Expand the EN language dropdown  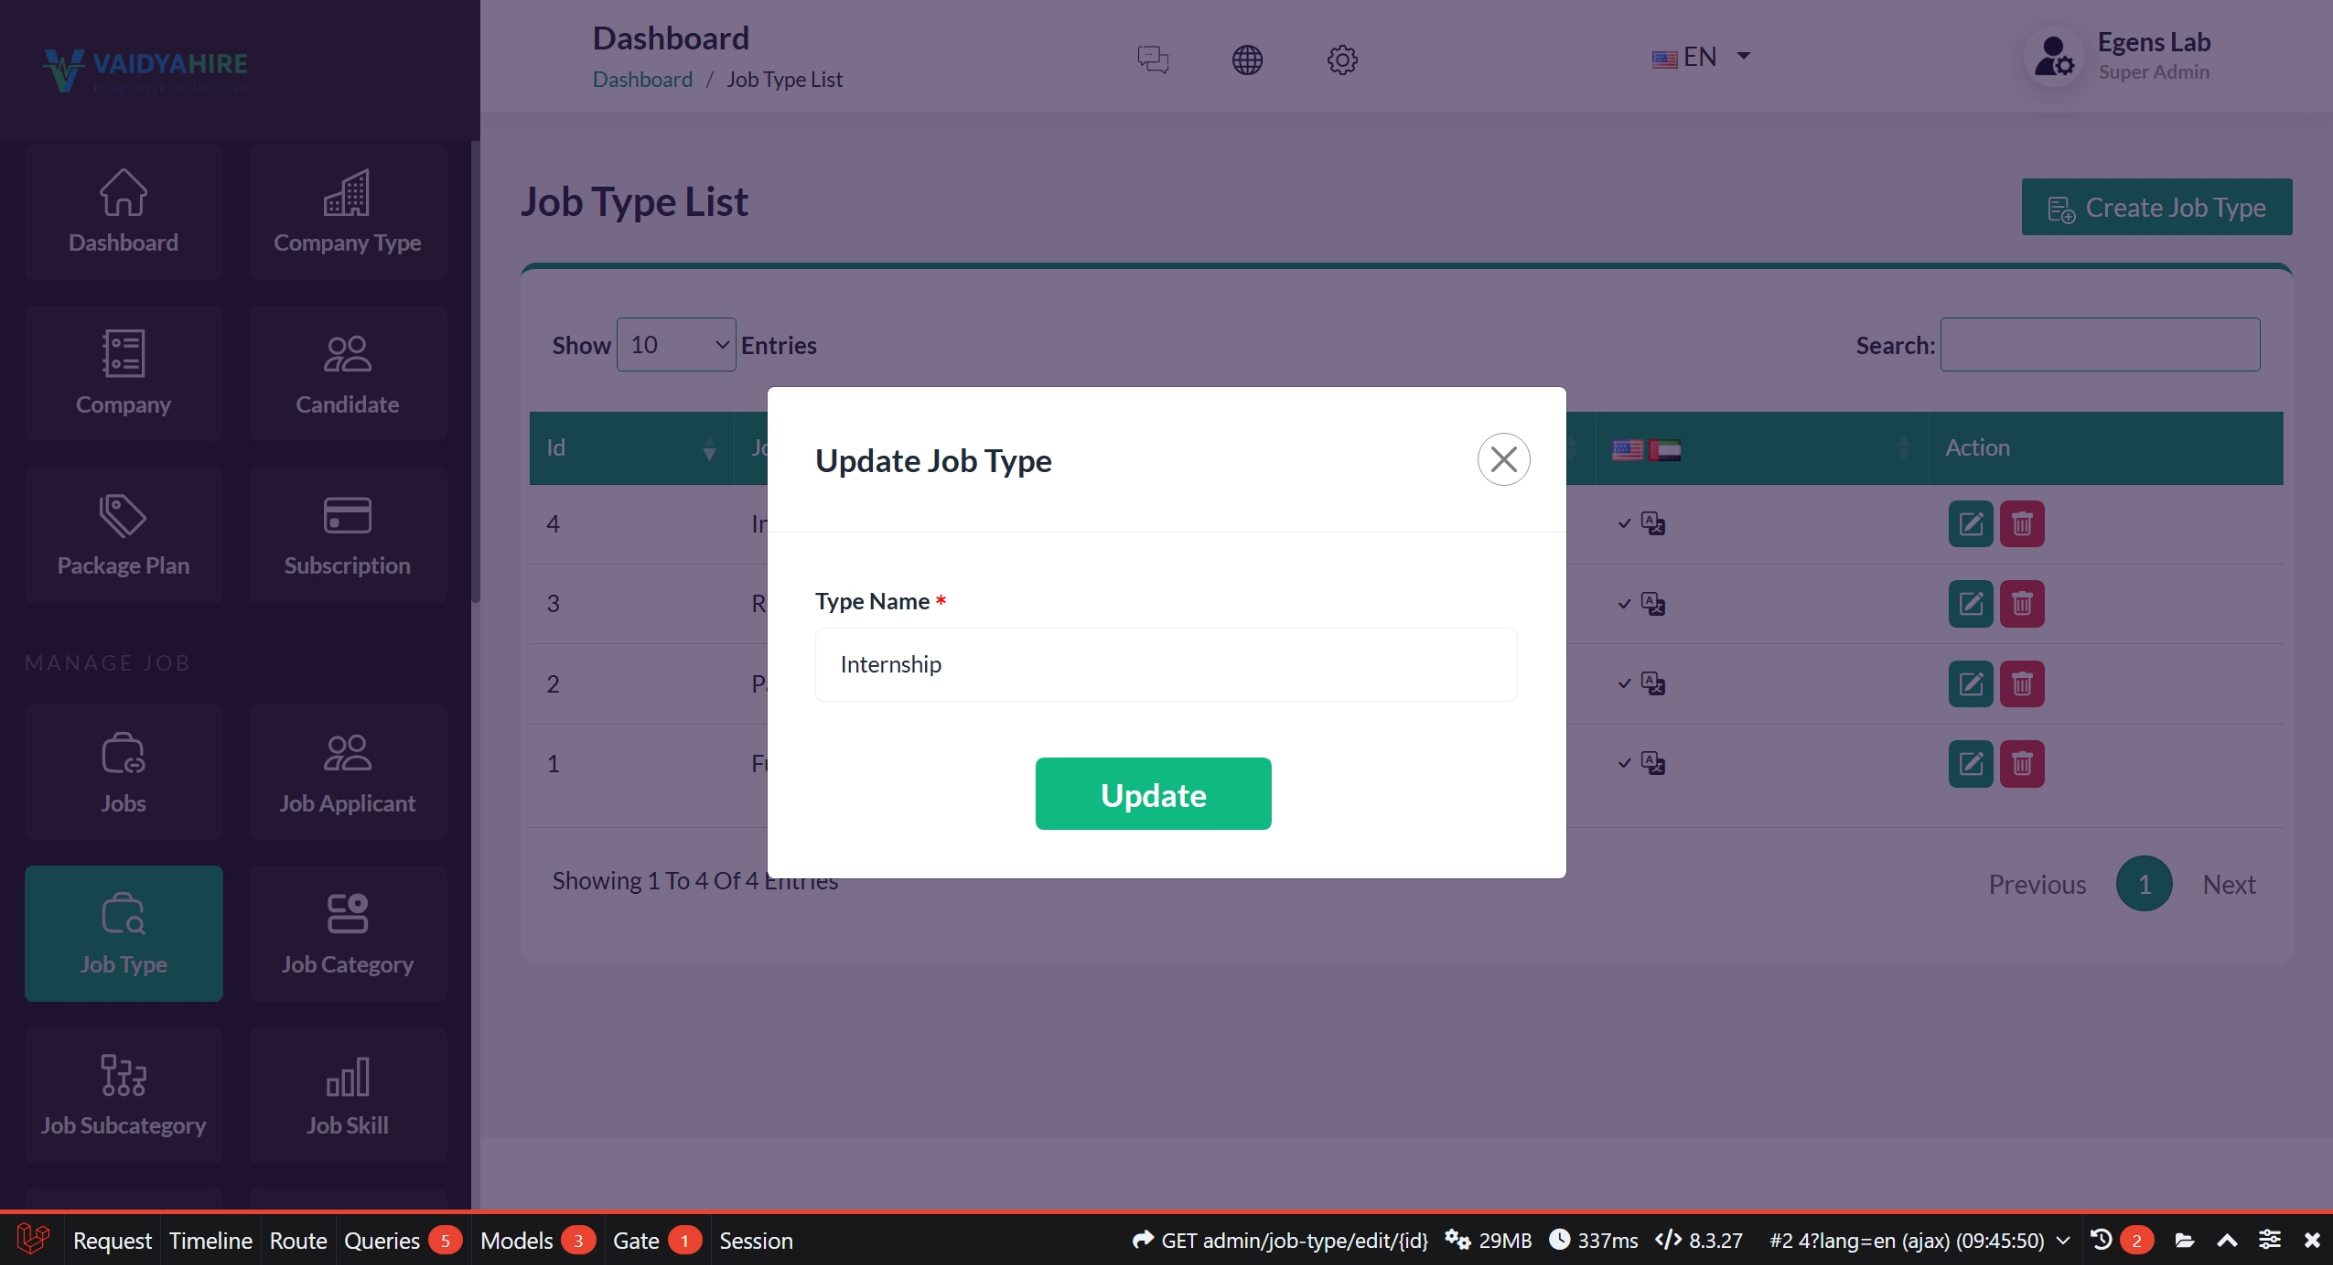tap(1700, 57)
